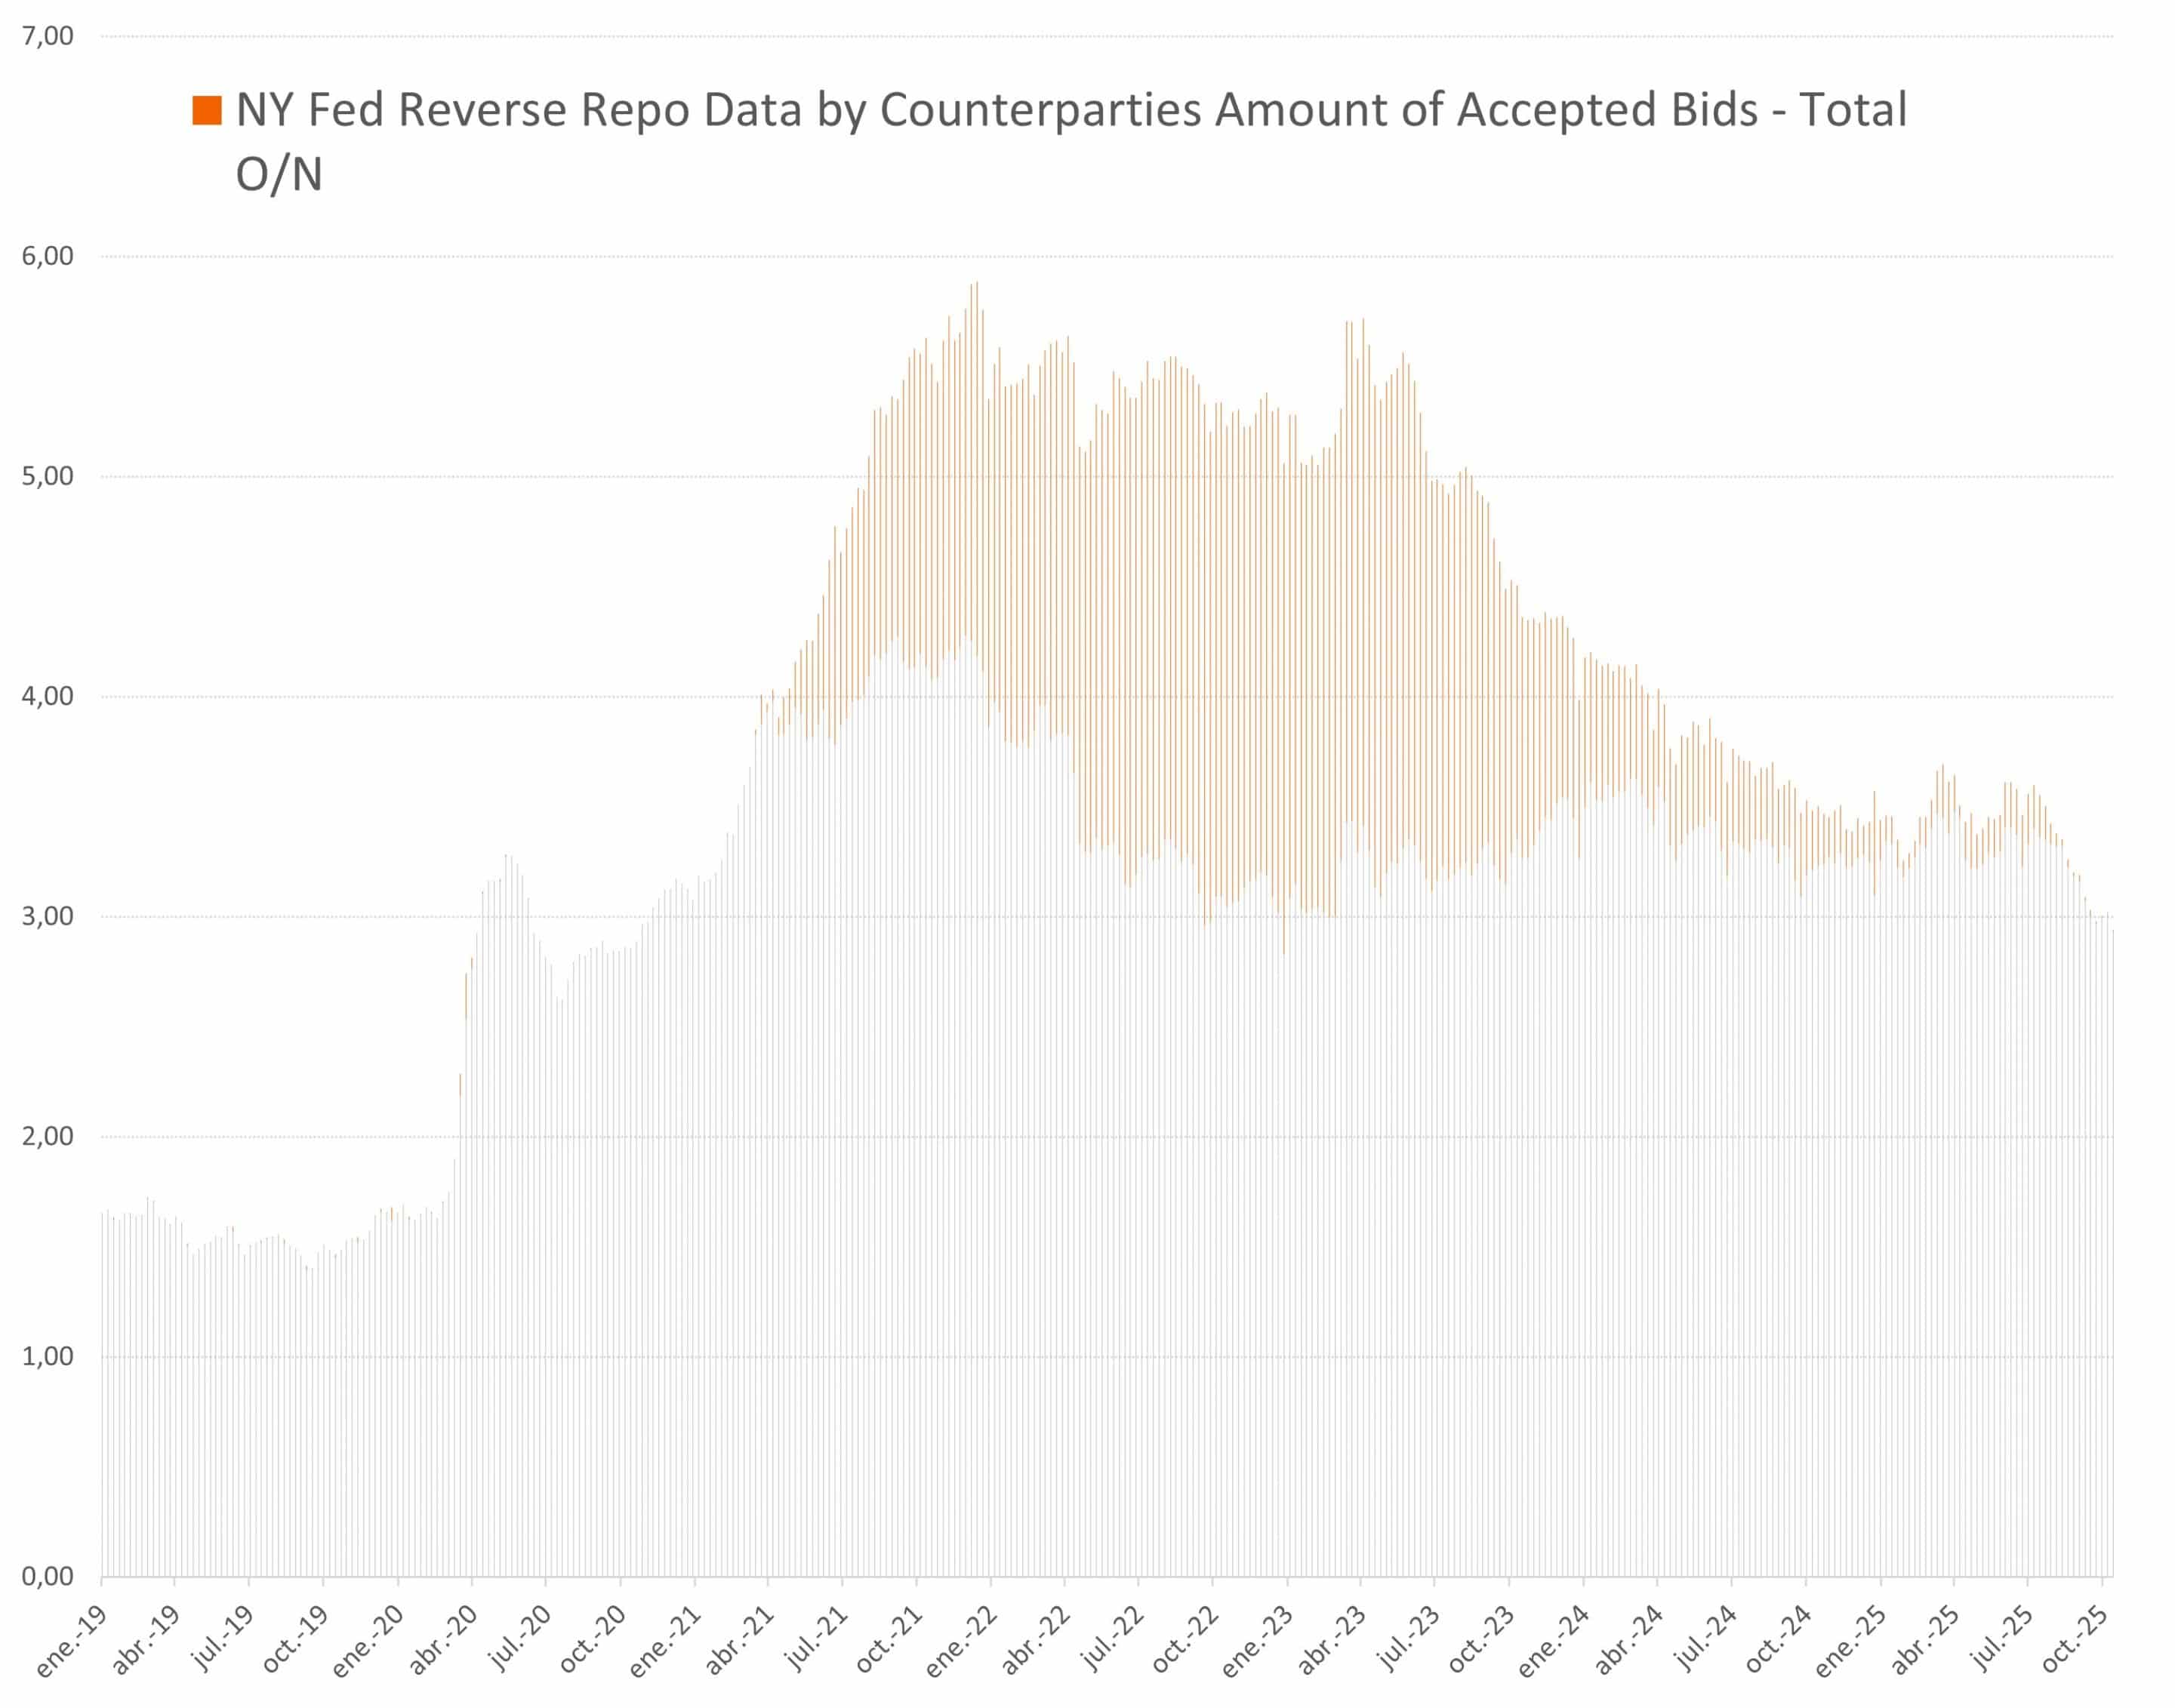Select the 3,00 y-axis label
Image resolution: width=2175 pixels, height=1708 pixels.
[x=48, y=916]
